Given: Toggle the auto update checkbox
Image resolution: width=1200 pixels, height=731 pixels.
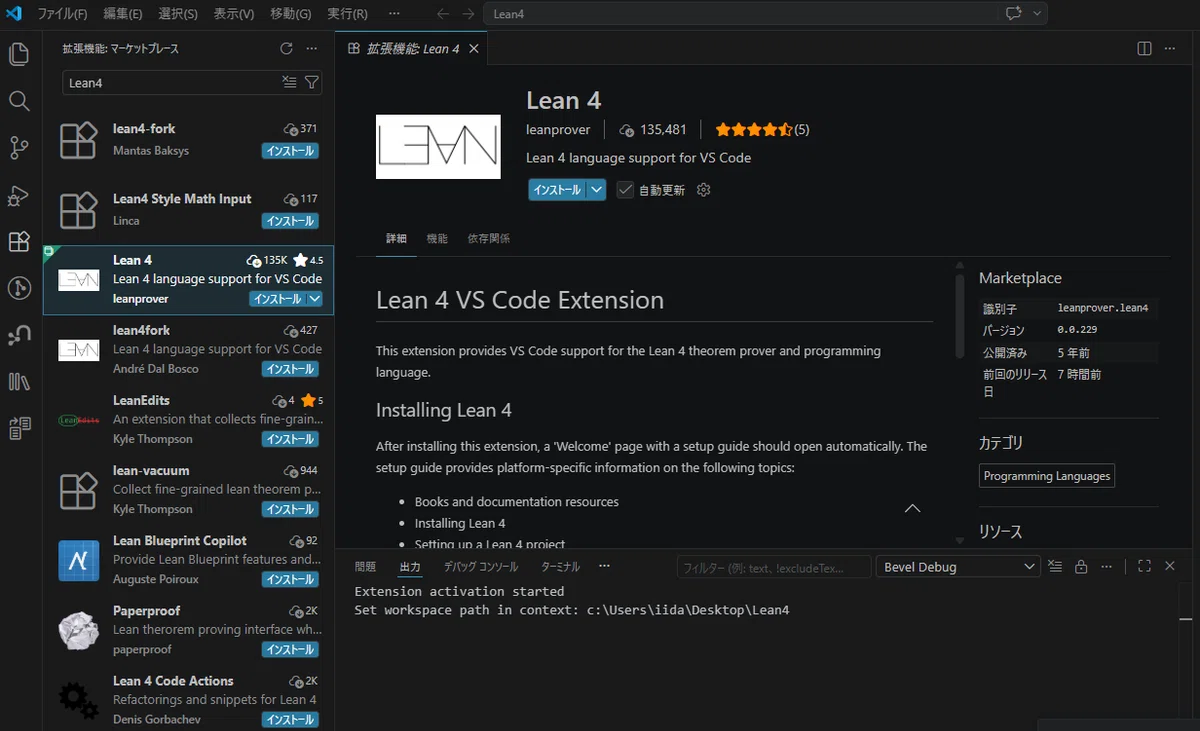Looking at the screenshot, I should pyautogui.click(x=625, y=190).
